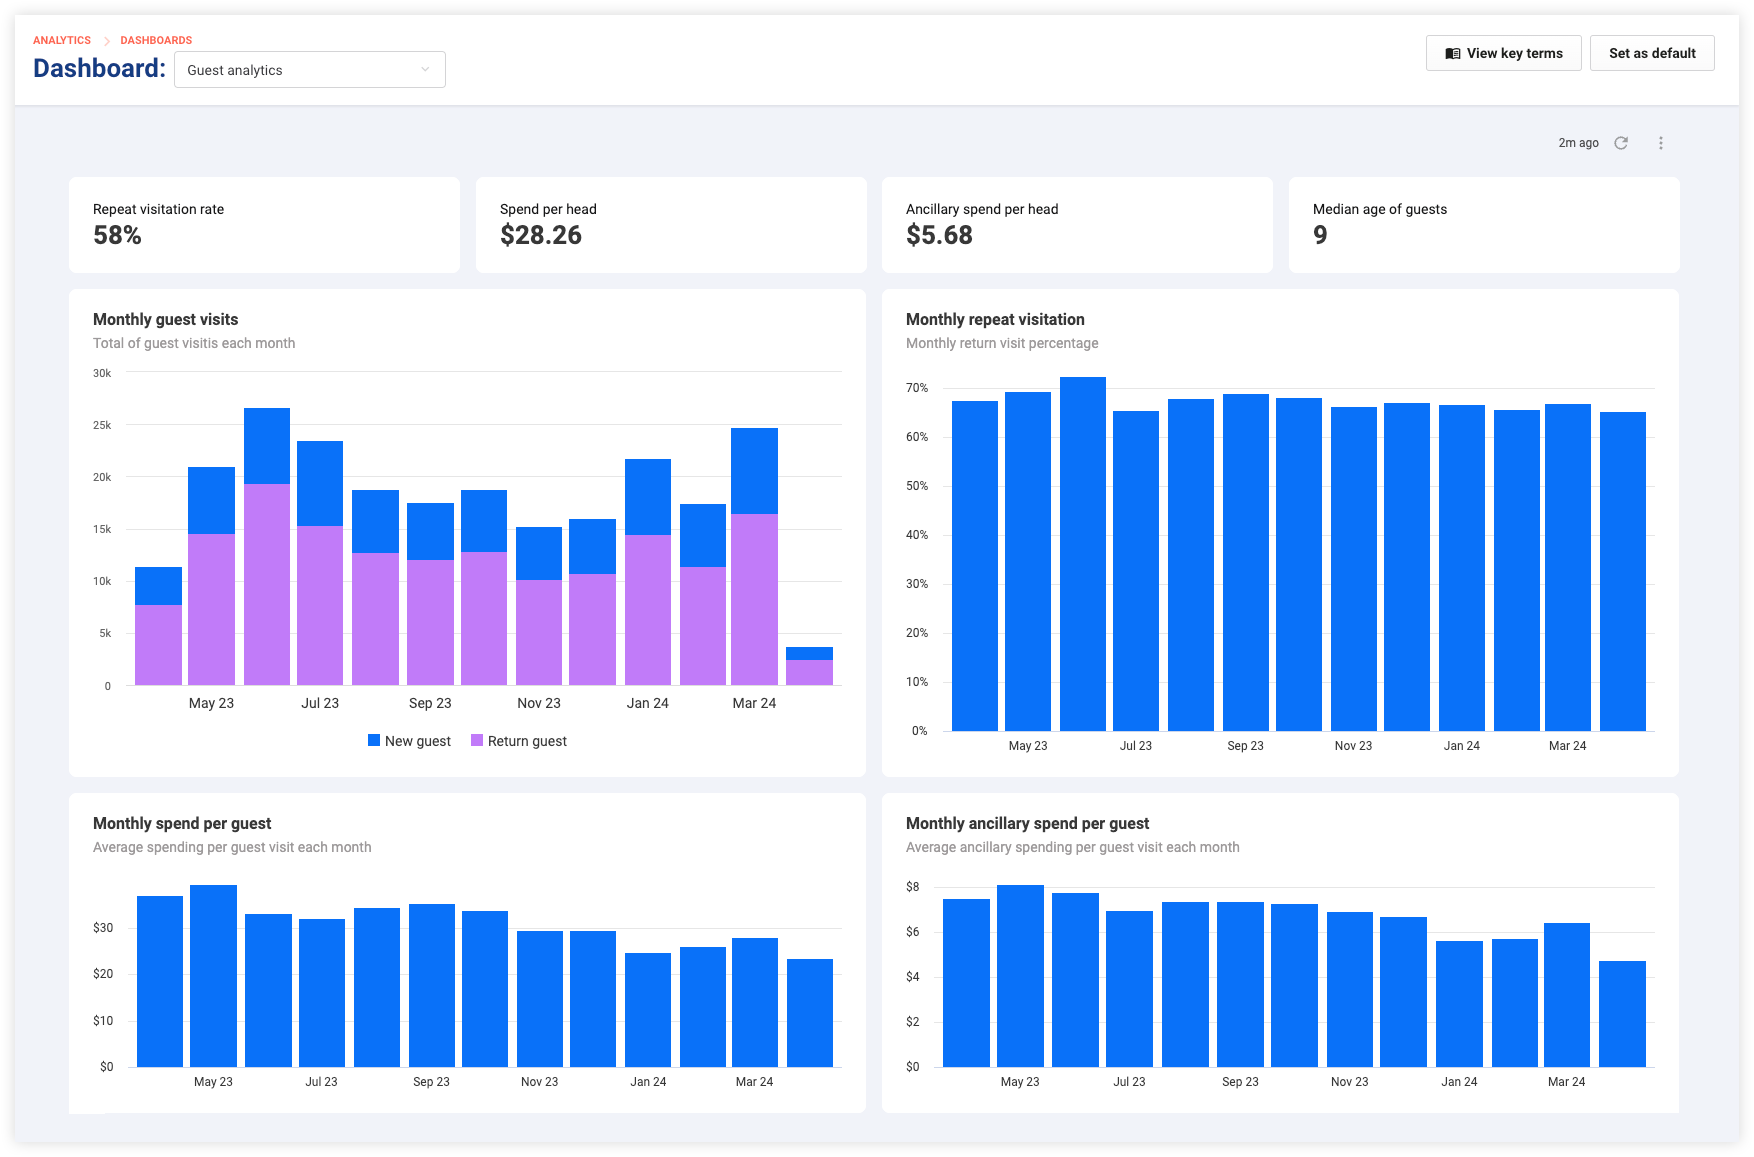Click the New guest segment of Nov 23 visits bar

[x=539, y=553]
